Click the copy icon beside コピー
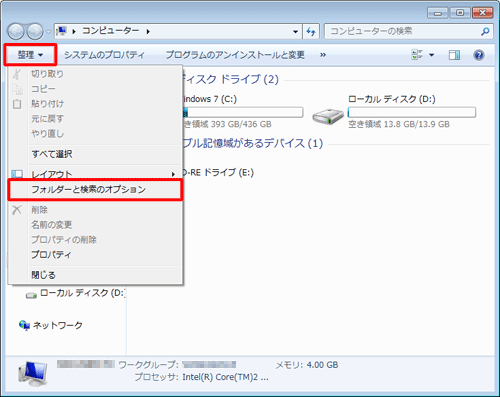The width and height of the screenshot is (500, 397). (17, 89)
